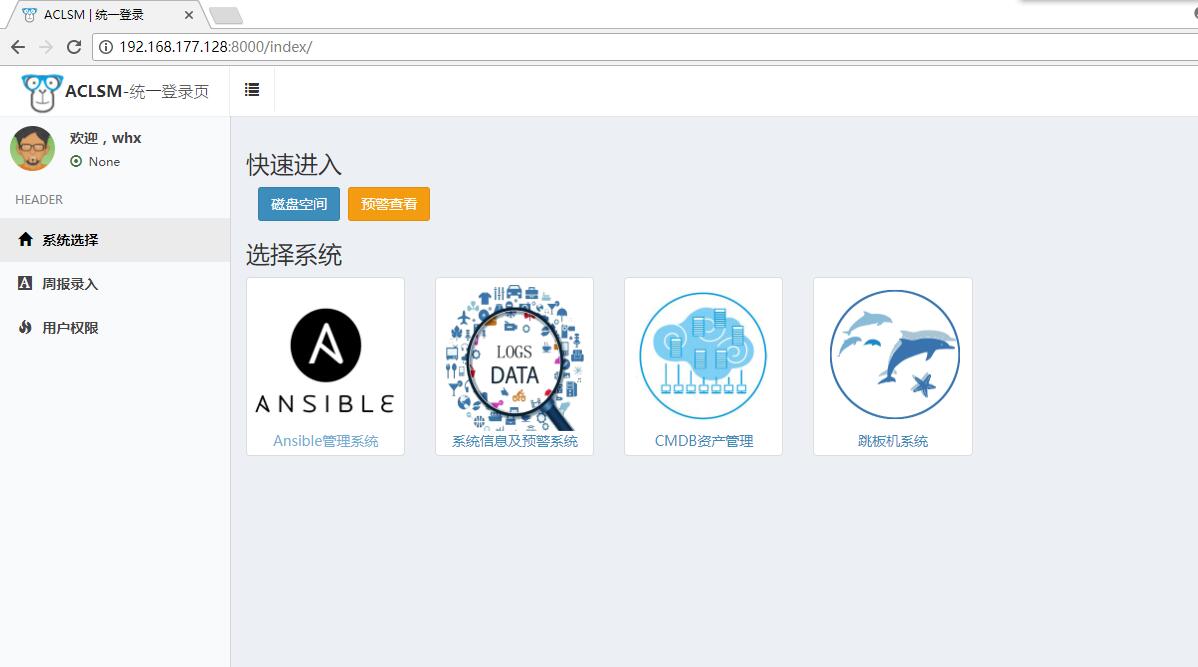Open the Ansible管理系统 link
Viewport: 1198px width, 667px height.
[325, 441]
